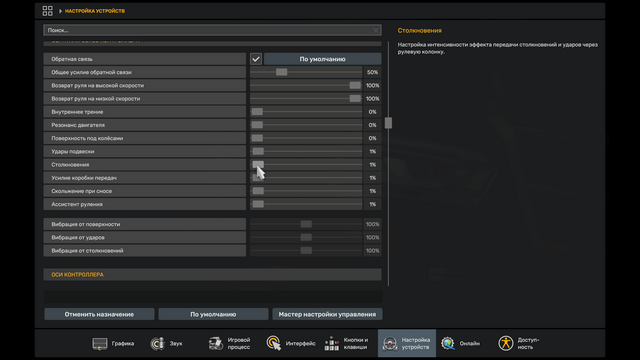Viewport: 640px width, 360px height.
Task: Select Вибрация от столкновений label
Action: [87, 251]
